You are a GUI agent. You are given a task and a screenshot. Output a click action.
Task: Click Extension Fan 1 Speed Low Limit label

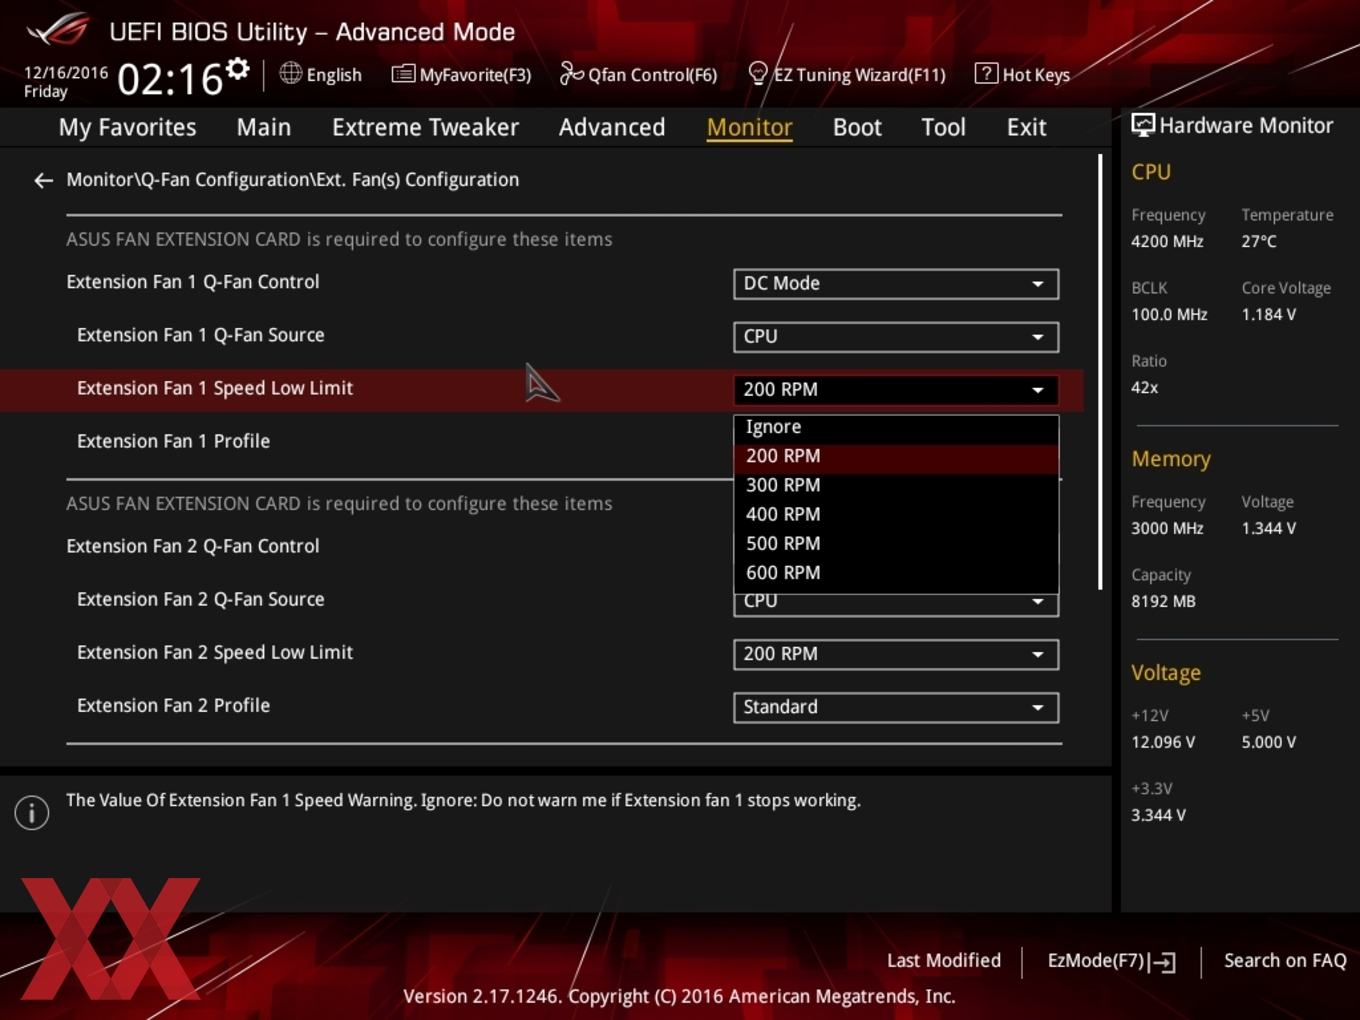(215, 389)
